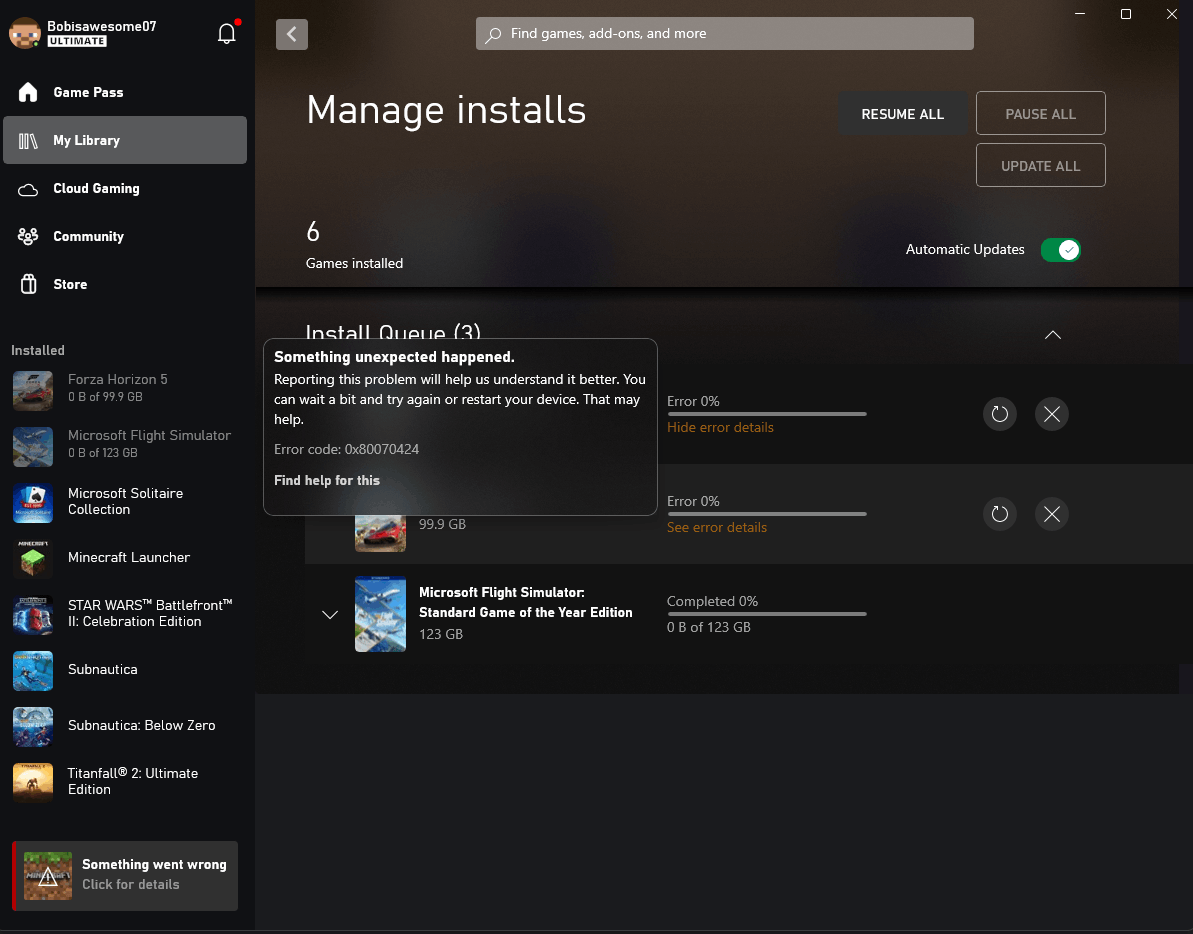This screenshot has height=934, width=1193.
Task: Click the first Error 0% progress bar
Action: [767, 414]
